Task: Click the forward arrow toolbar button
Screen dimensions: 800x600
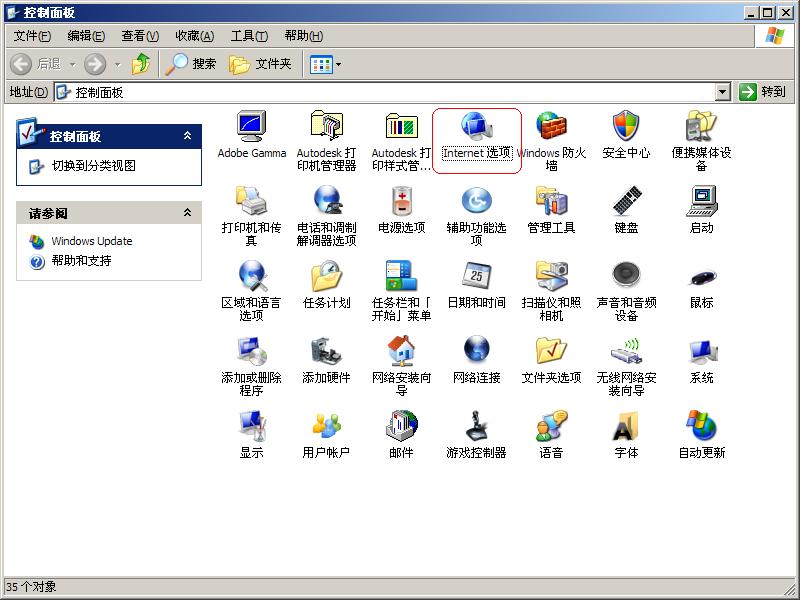Action: [x=95, y=64]
